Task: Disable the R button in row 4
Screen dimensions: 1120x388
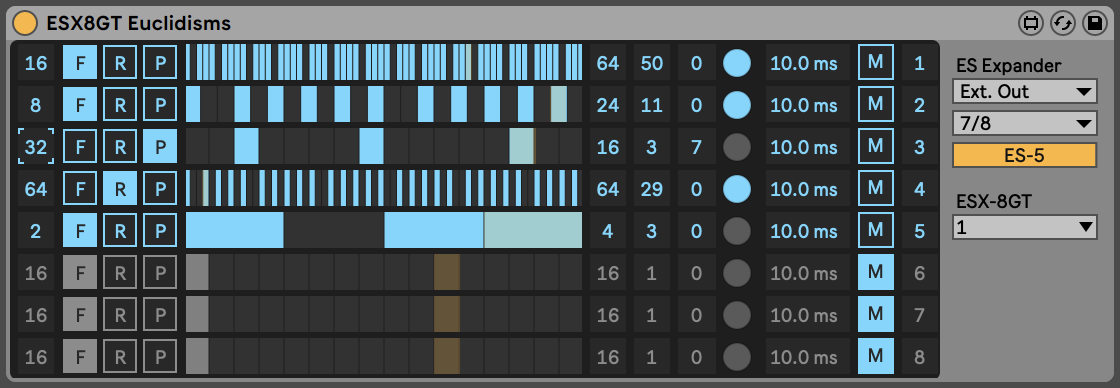Action: click(121, 189)
